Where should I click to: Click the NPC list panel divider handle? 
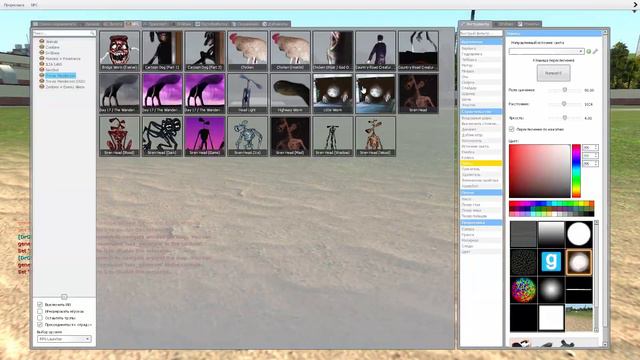point(64,297)
